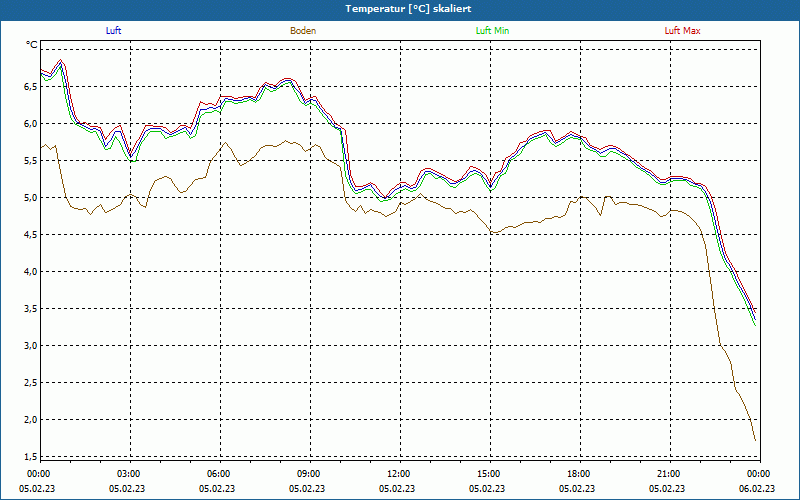Click the 5,0 y-axis value
The image size is (800, 500).
click(30, 197)
